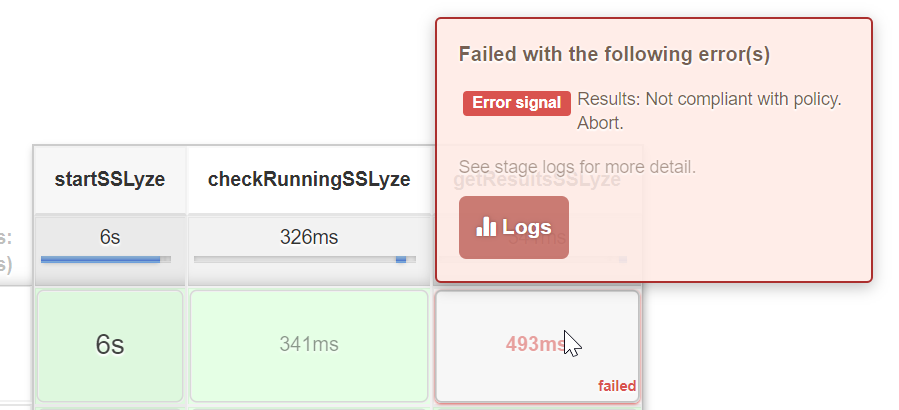Click the 'Not compliant with policy' error message
The height and width of the screenshot is (410, 899).
tap(709, 100)
